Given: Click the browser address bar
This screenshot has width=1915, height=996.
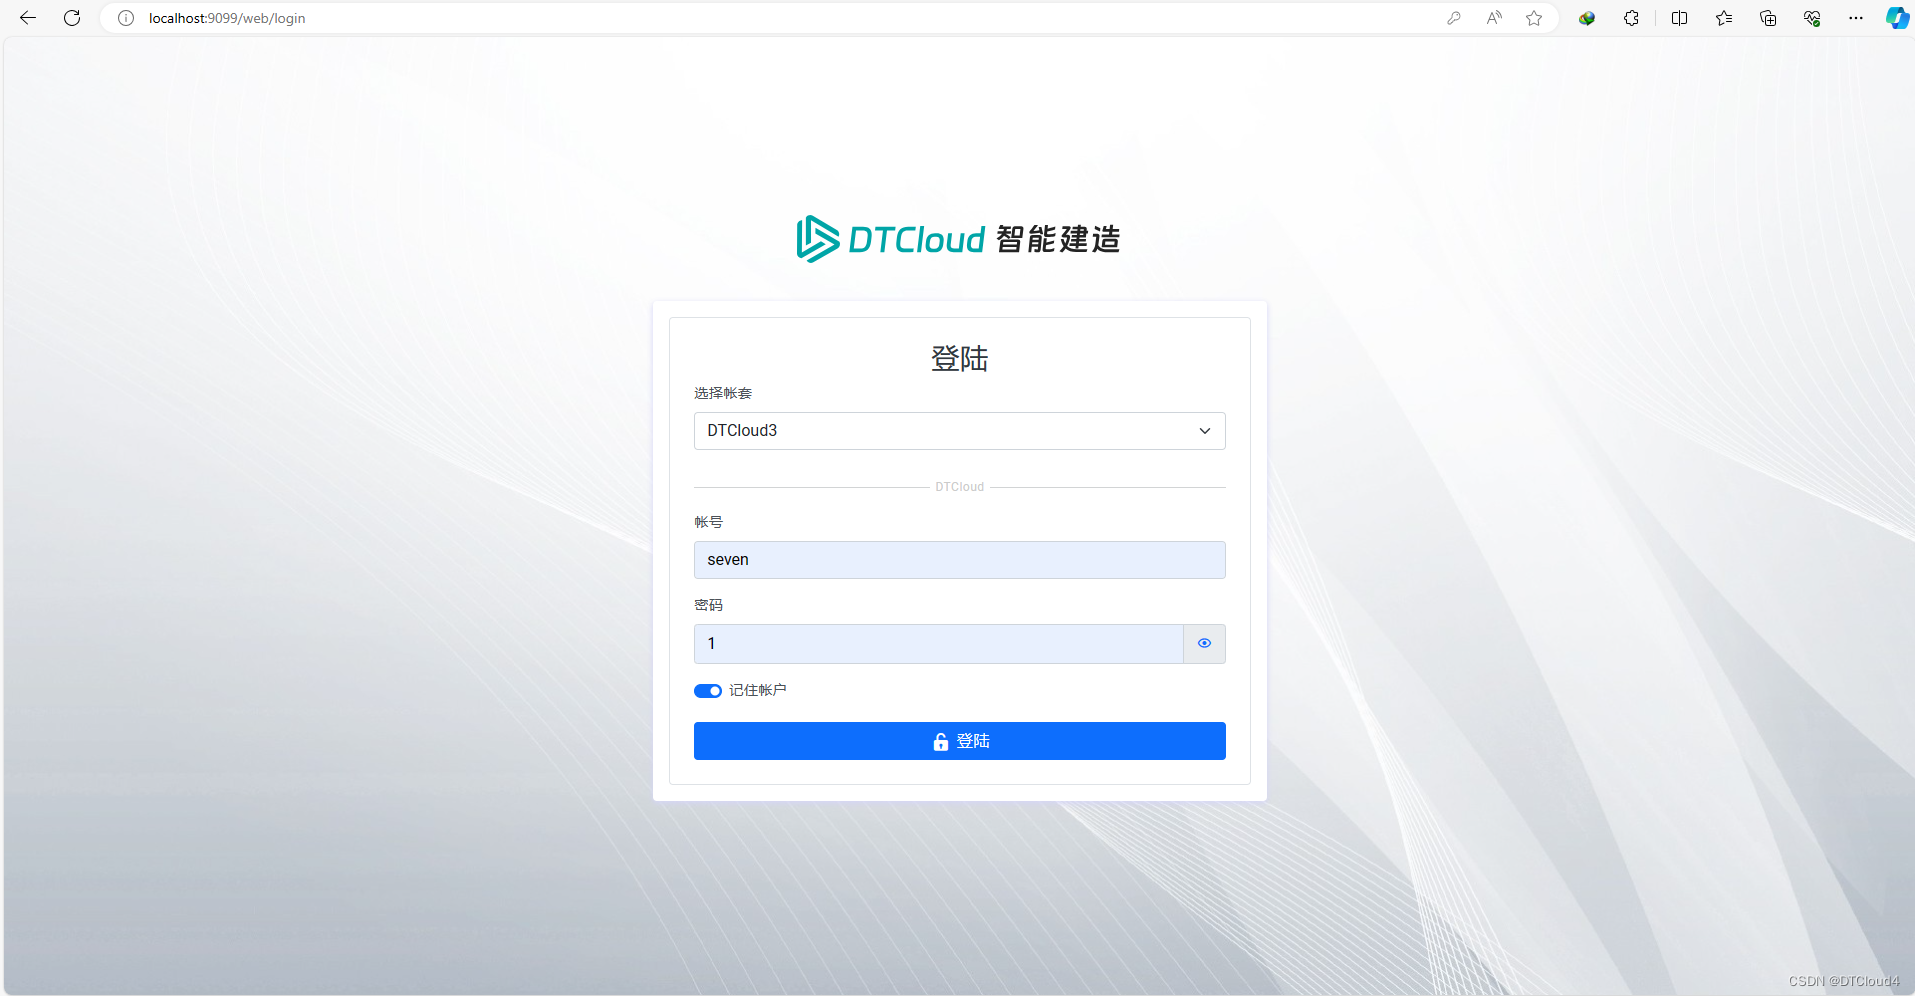Looking at the screenshot, I should tap(700, 18).
